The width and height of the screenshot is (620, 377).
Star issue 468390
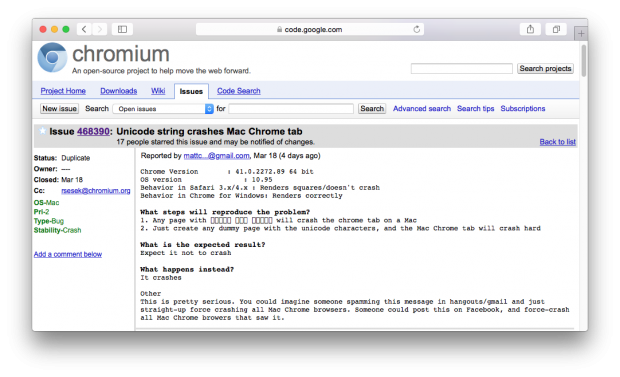42,131
